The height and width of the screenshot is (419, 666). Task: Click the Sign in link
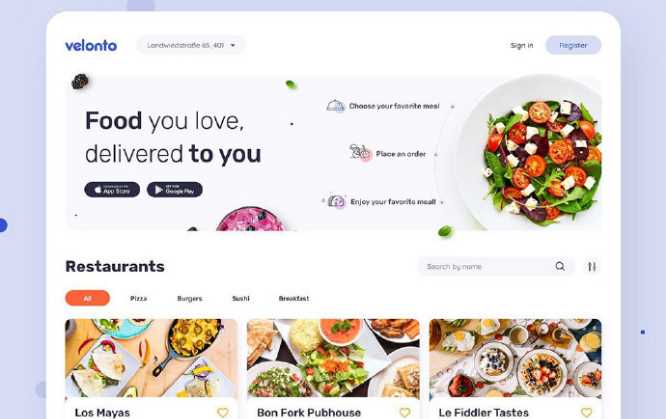pyautogui.click(x=522, y=45)
